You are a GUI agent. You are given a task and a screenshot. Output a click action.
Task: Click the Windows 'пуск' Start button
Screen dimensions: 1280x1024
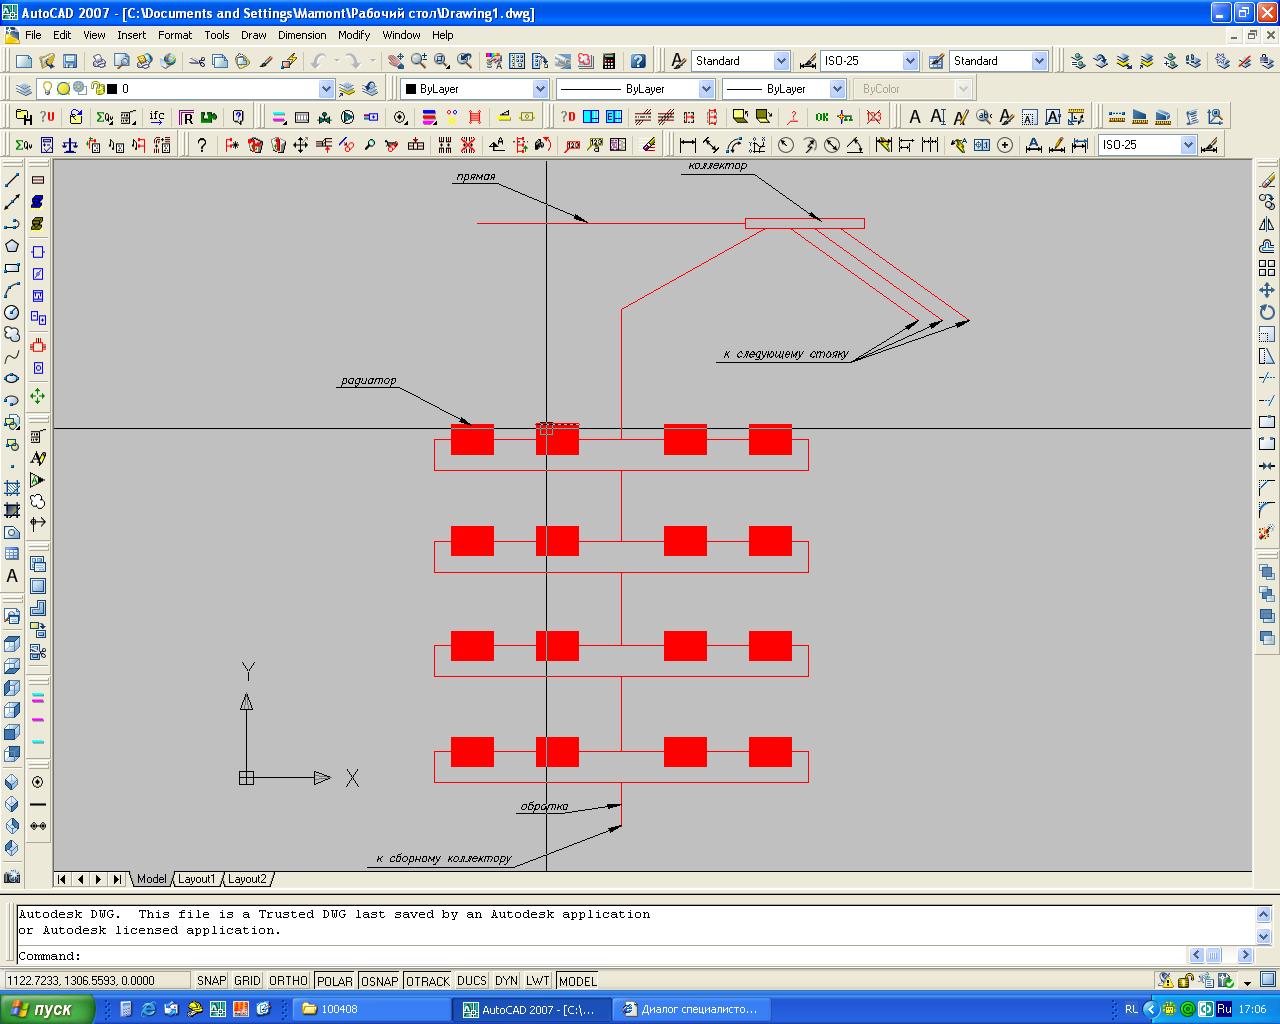(x=47, y=1009)
